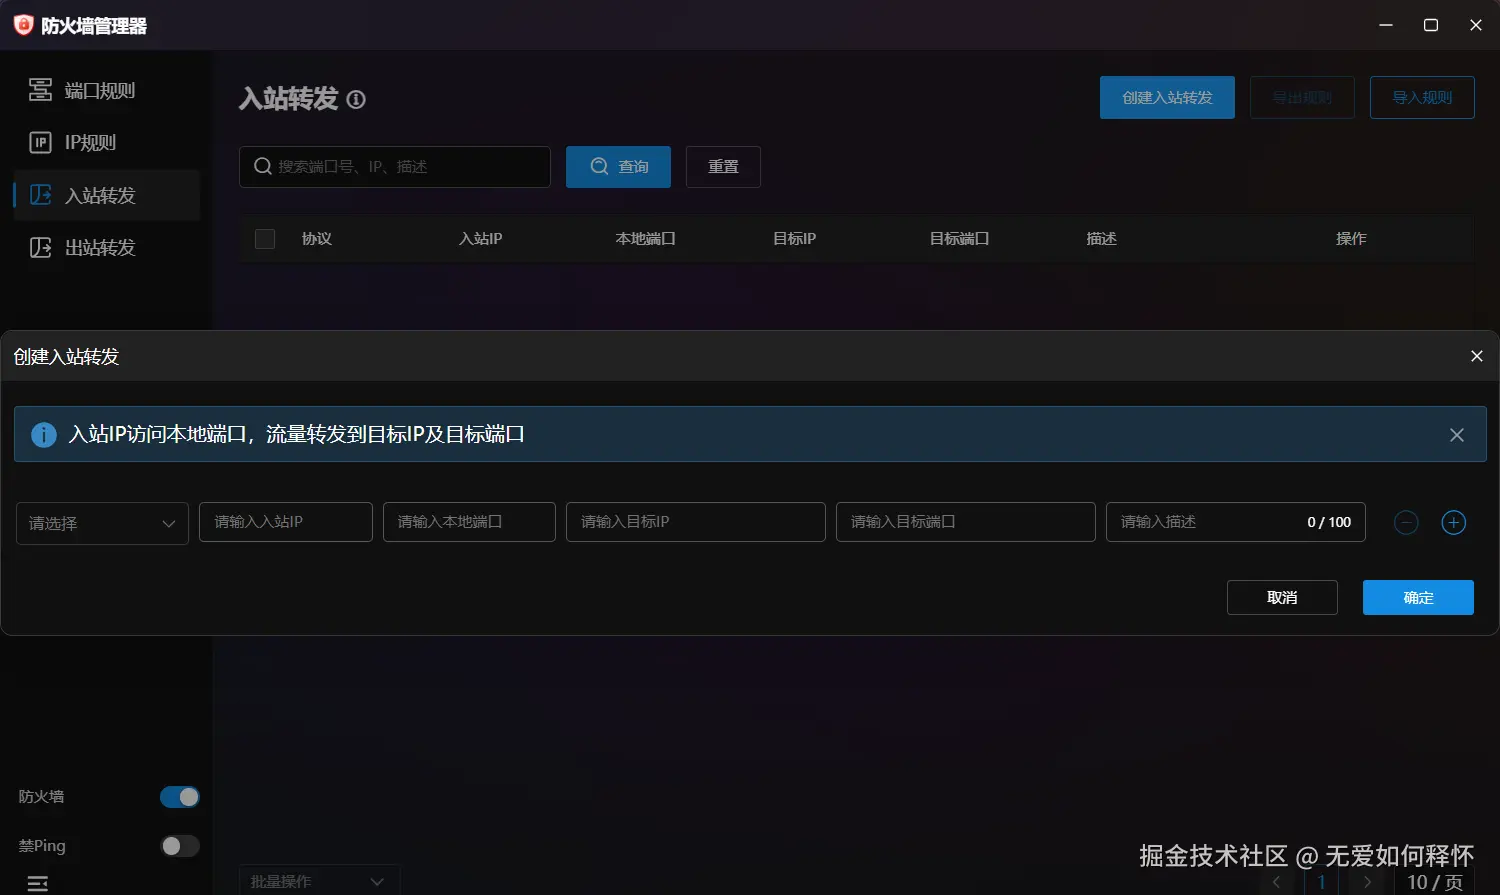This screenshot has height=895, width=1500.
Task: Enable the 禁Ping switch
Action: pos(180,846)
